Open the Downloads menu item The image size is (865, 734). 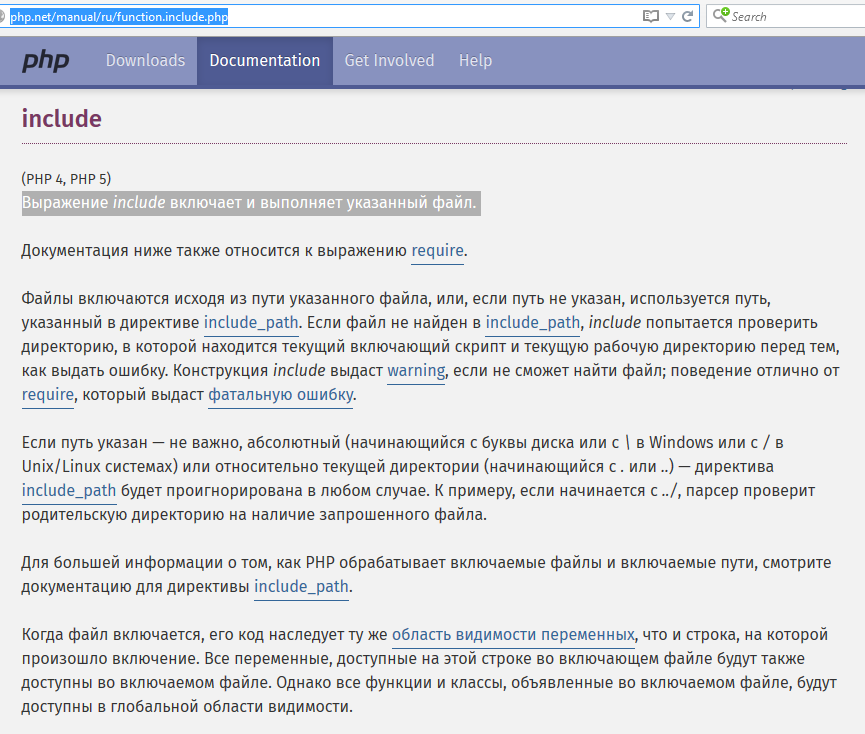(146, 60)
